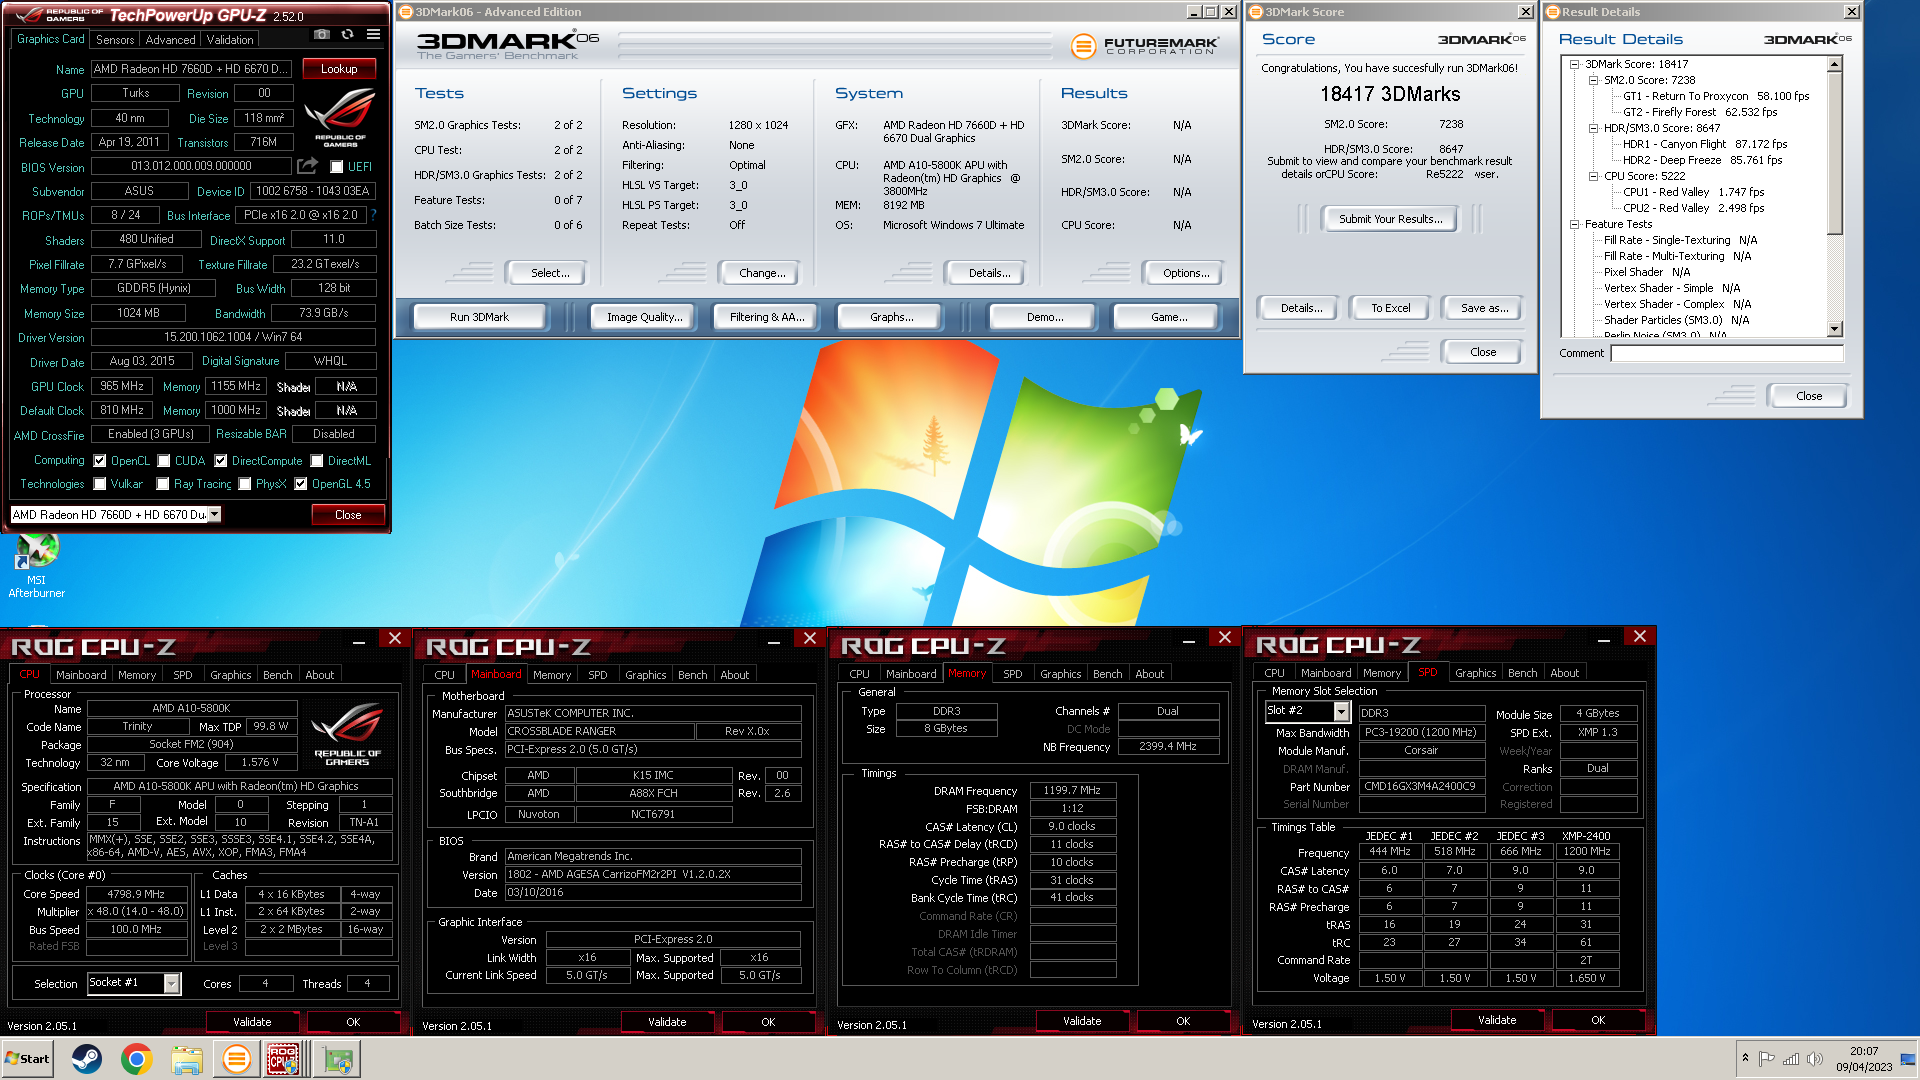Select GT1 - Return To Proxycon row
This screenshot has height=1080, width=1920.
pyautogui.click(x=1716, y=96)
